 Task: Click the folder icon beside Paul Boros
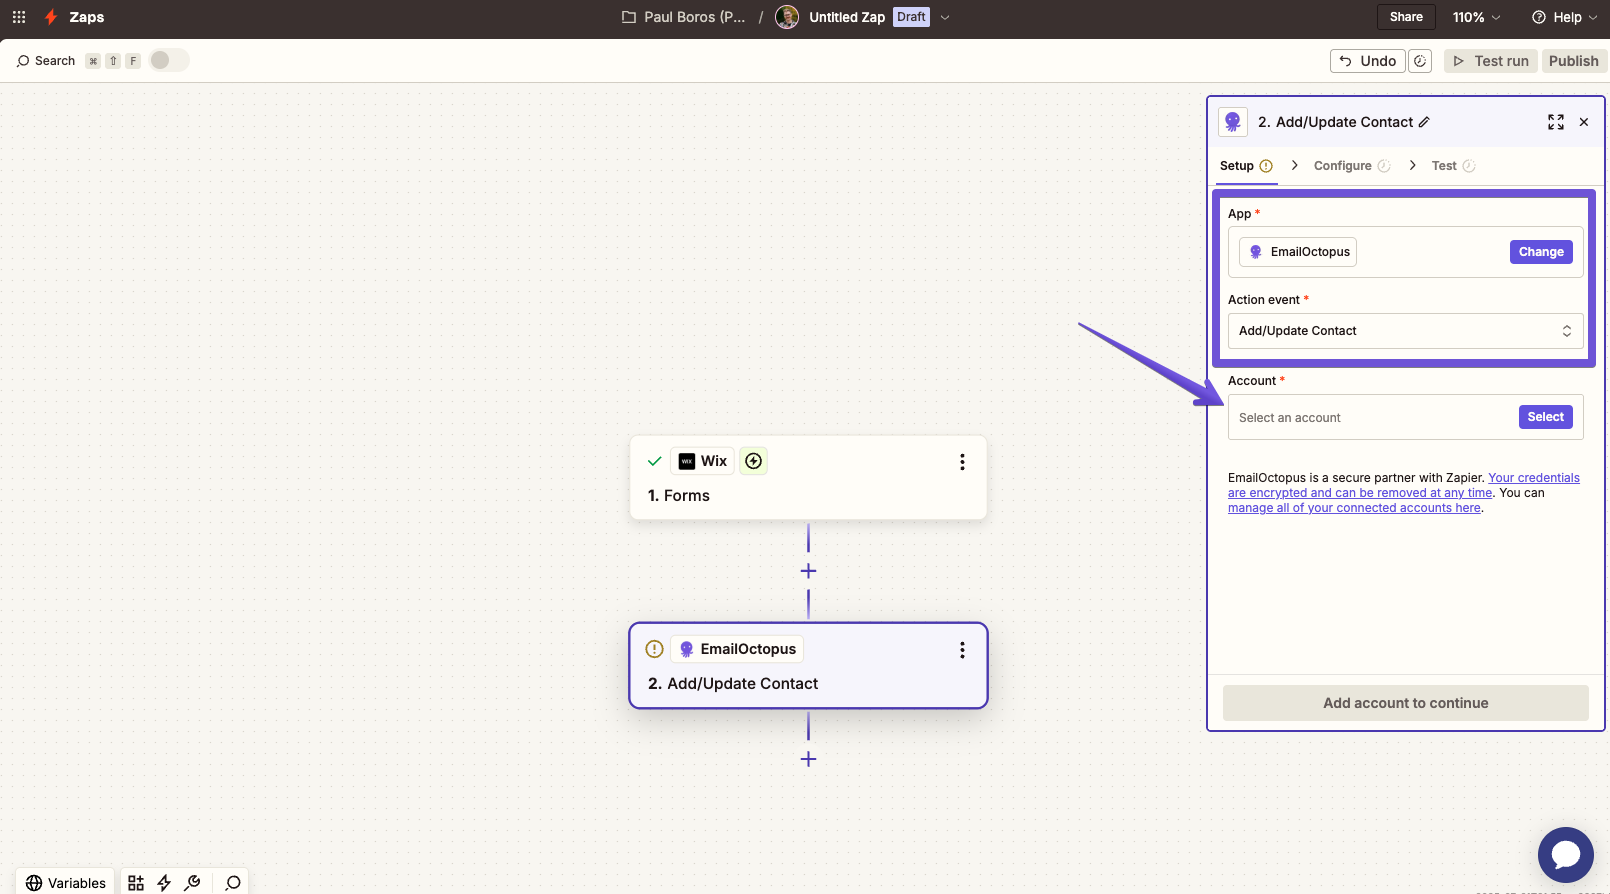click(x=629, y=17)
